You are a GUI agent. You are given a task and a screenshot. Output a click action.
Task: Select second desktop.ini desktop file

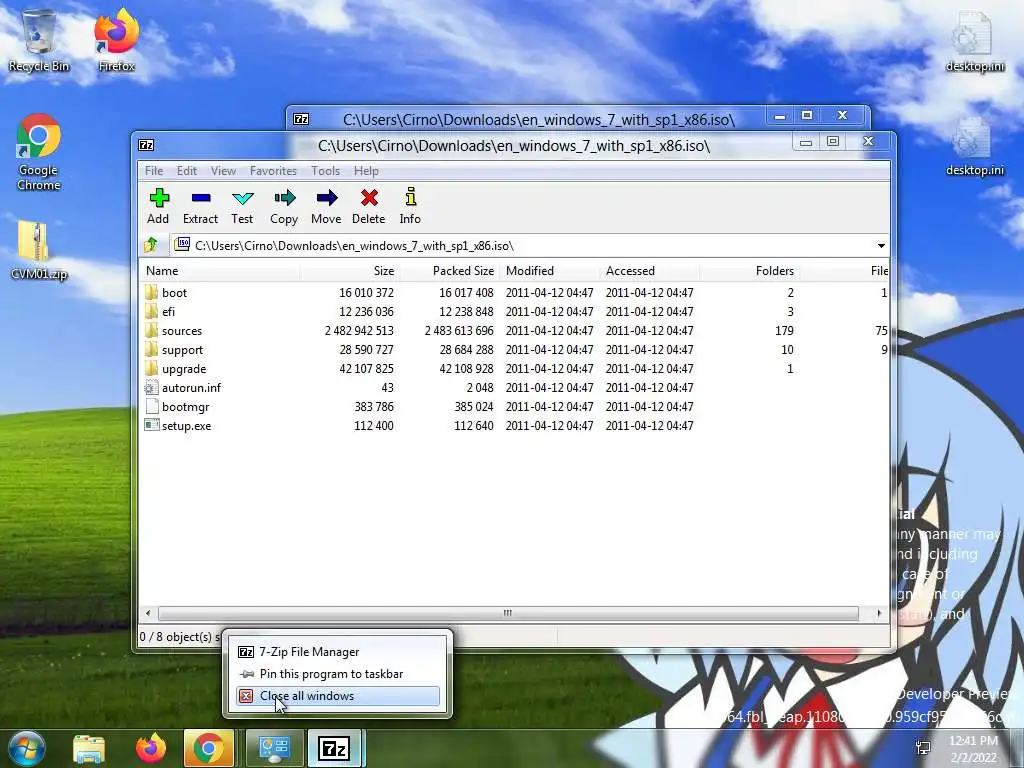coord(974,147)
